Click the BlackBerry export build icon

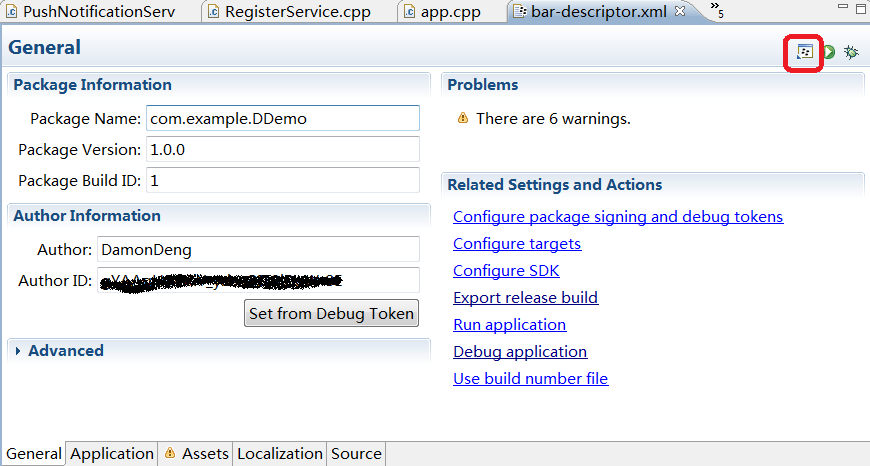pyautogui.click(x=805, y=51)
